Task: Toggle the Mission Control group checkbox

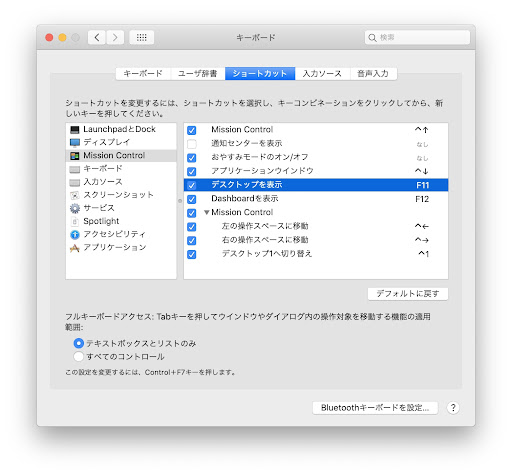Action: tap(192, 213)
